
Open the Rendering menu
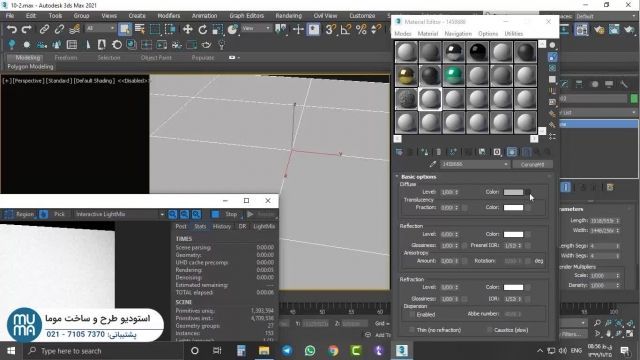(x=288, y=16)
